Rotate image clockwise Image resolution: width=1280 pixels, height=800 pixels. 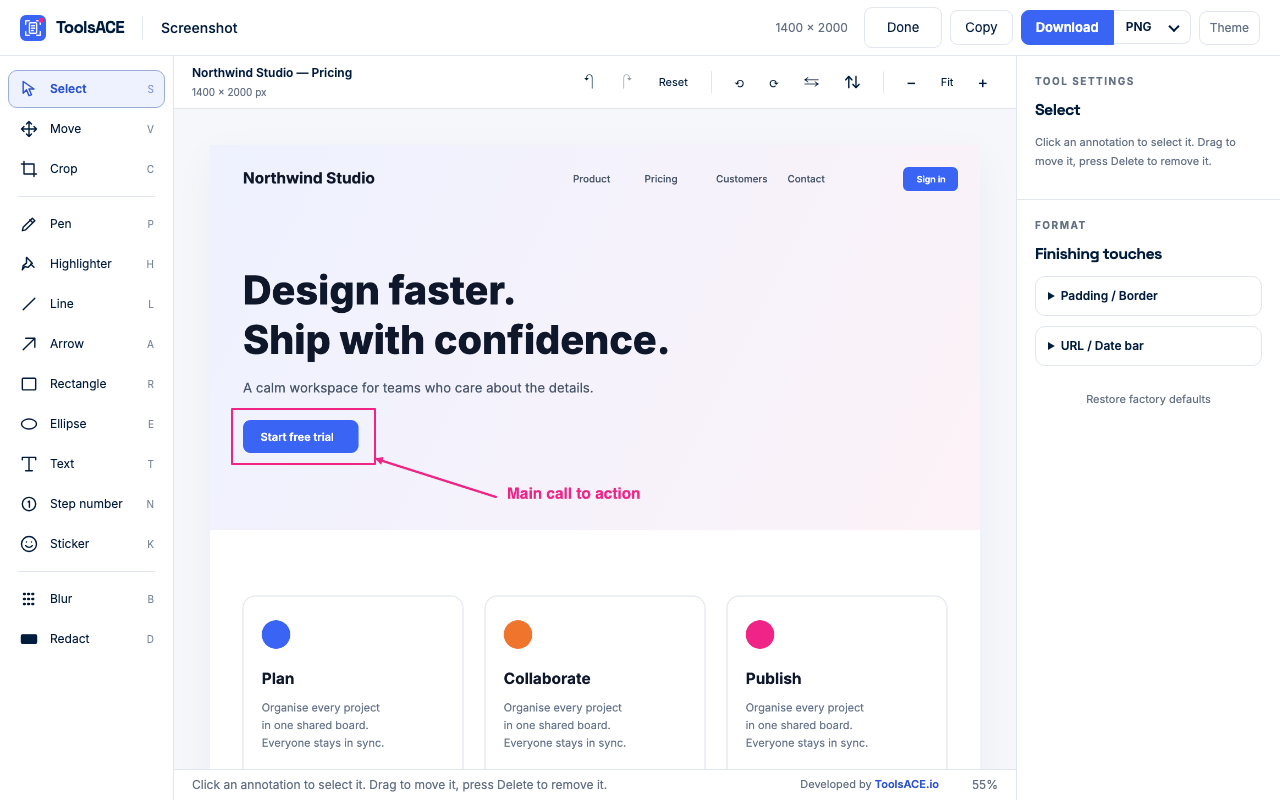(x=773, y=83)
